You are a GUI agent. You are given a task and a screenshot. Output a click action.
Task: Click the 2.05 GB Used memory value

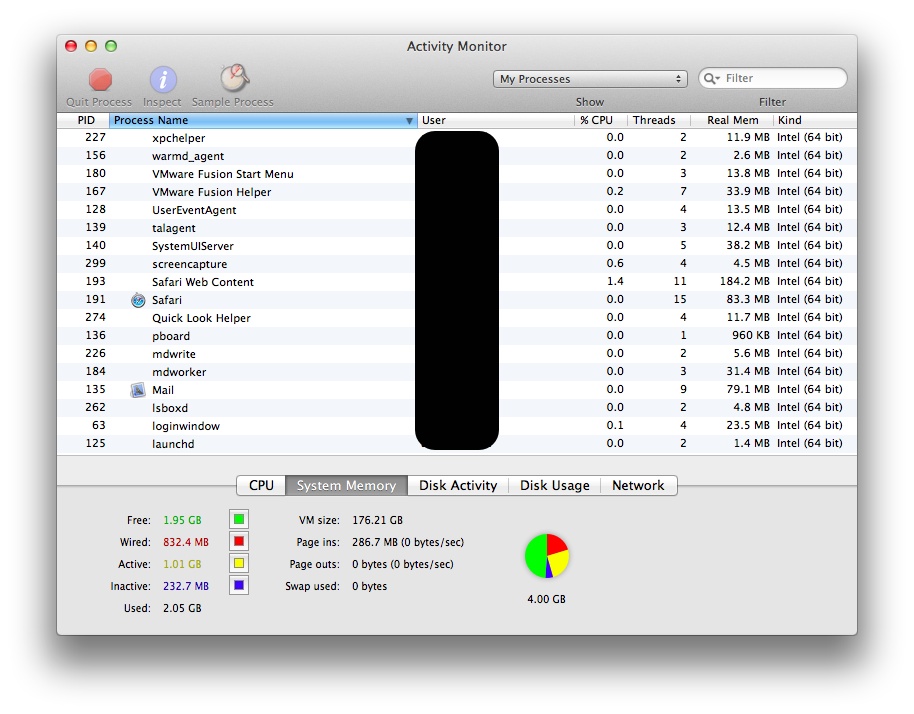[x=182, y=608]
